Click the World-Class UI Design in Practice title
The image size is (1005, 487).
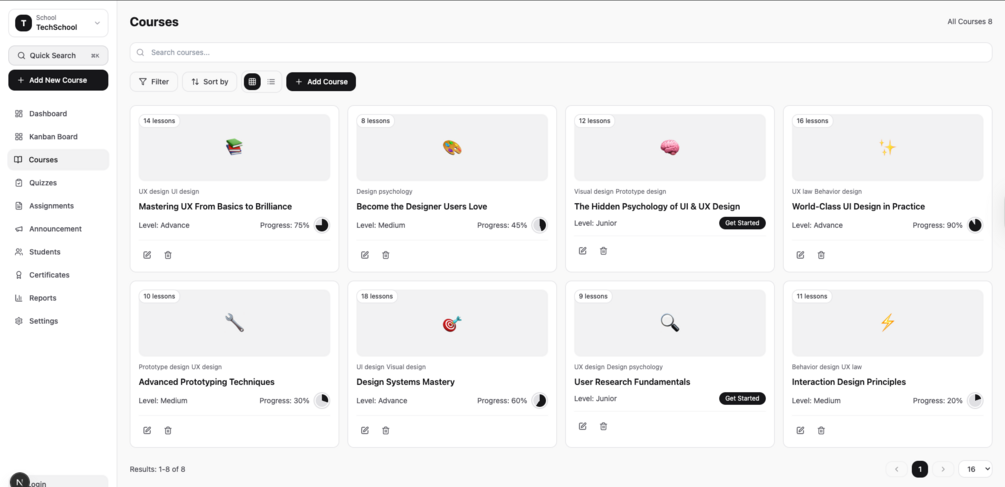tap(858, 206)
